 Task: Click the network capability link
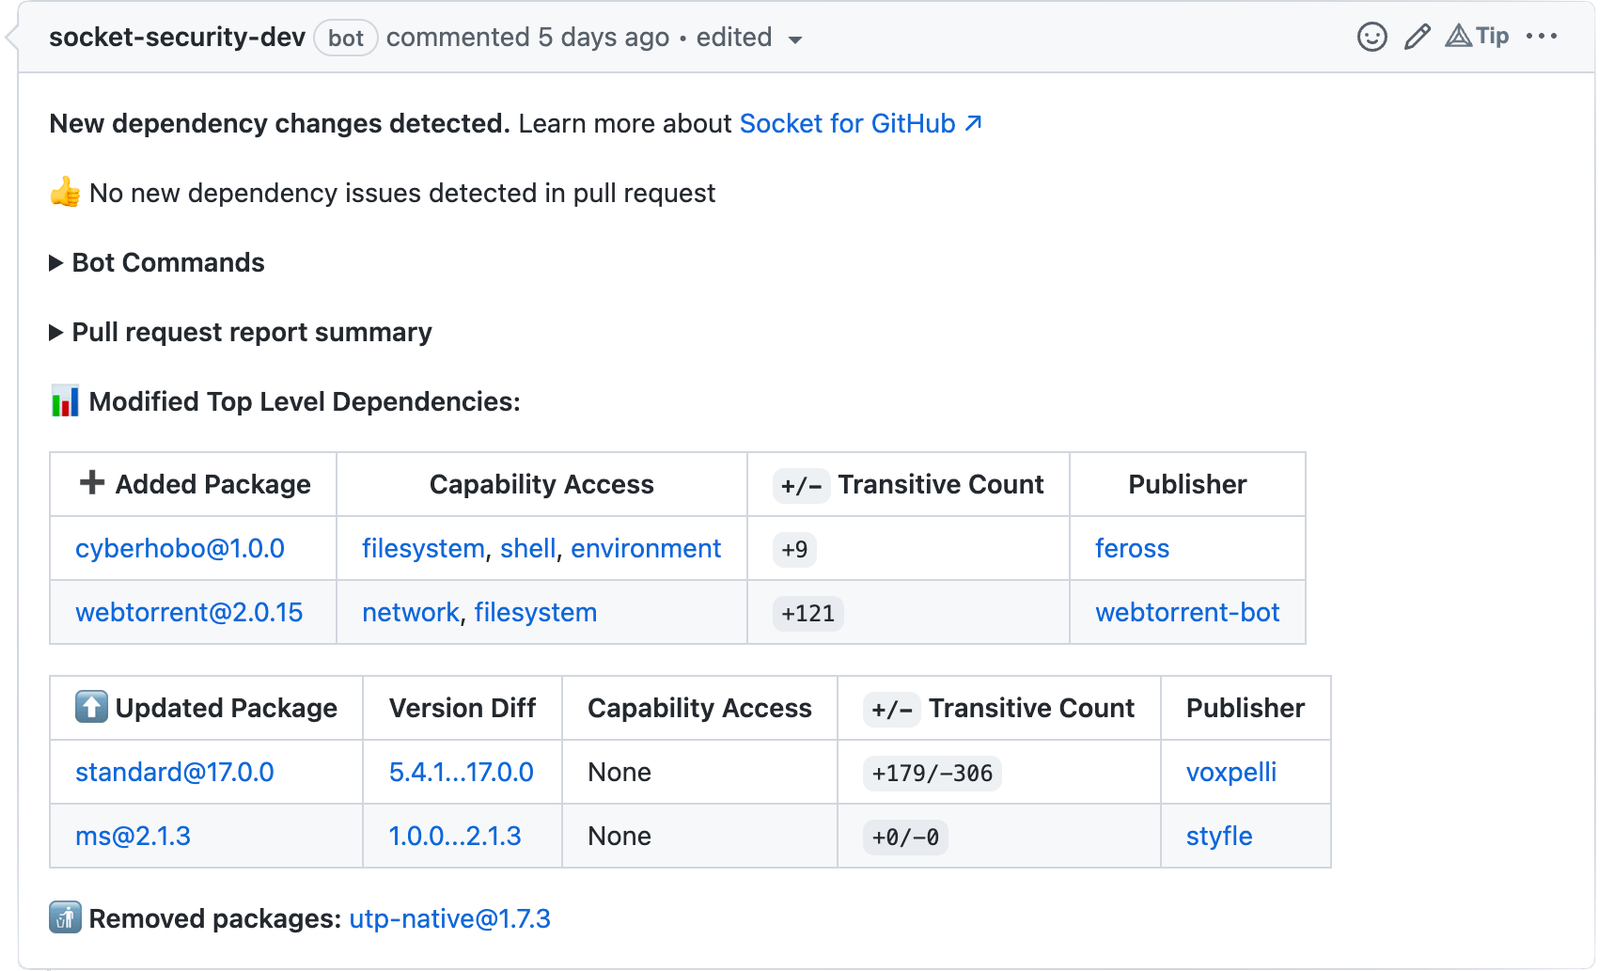(410, 612)
